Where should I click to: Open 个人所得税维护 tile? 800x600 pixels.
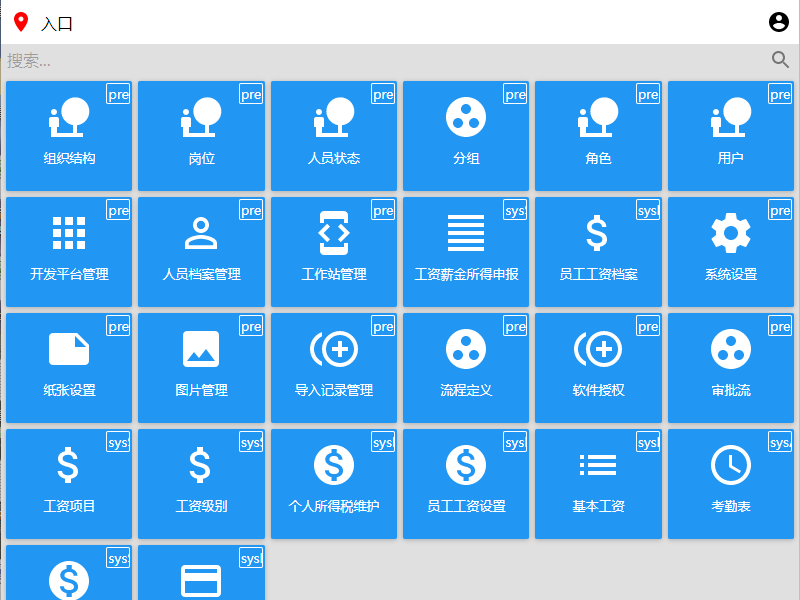(334, 484)
